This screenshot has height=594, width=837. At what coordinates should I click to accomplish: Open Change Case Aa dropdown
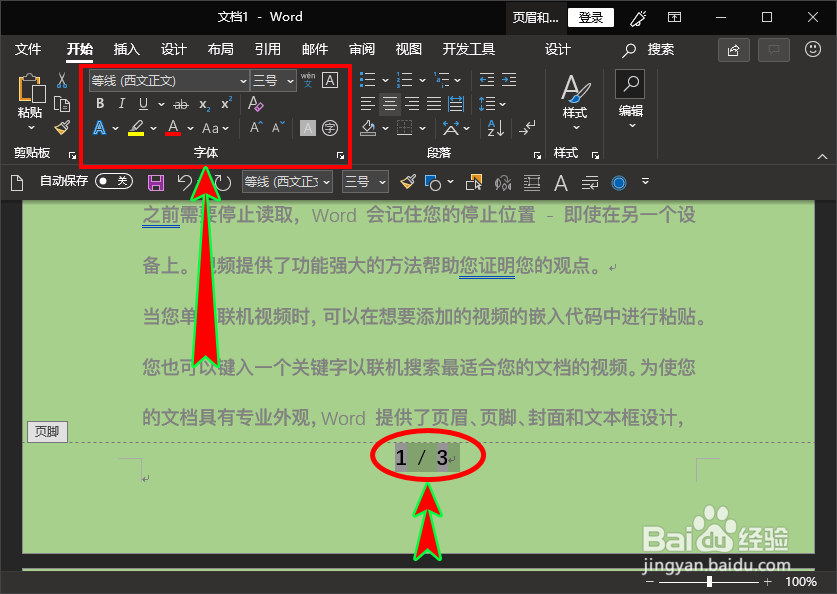click(215, 128)
